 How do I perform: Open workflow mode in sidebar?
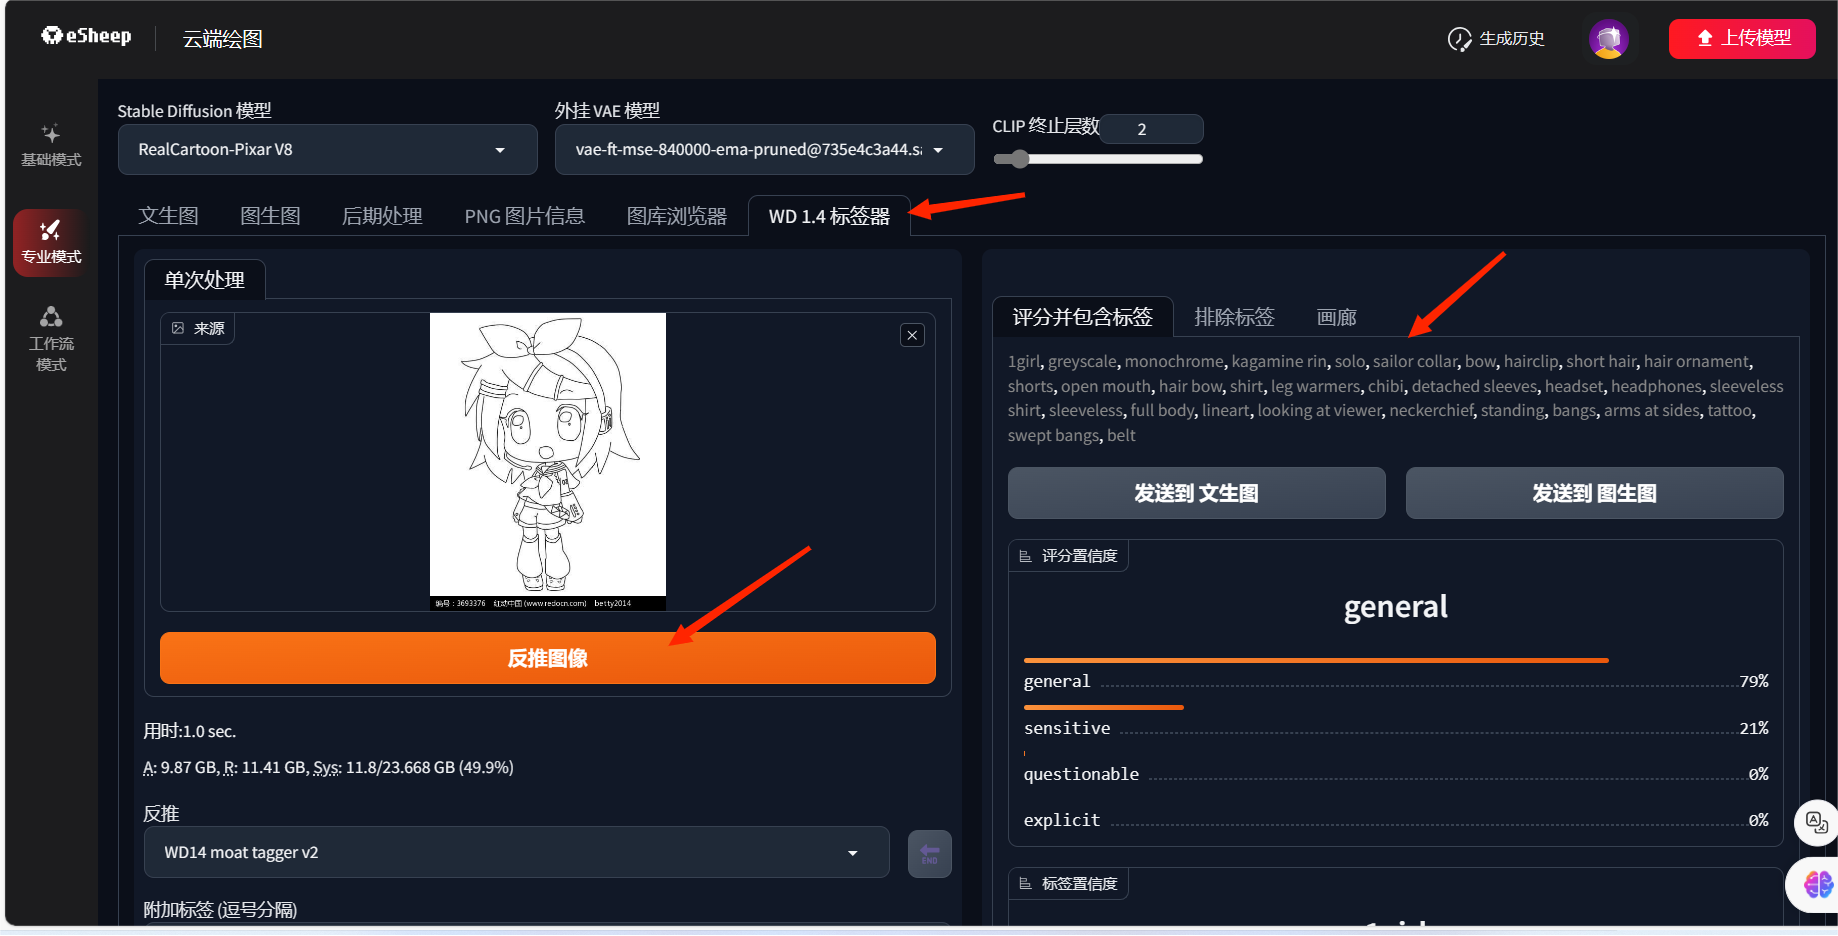[x=51, y=338]
